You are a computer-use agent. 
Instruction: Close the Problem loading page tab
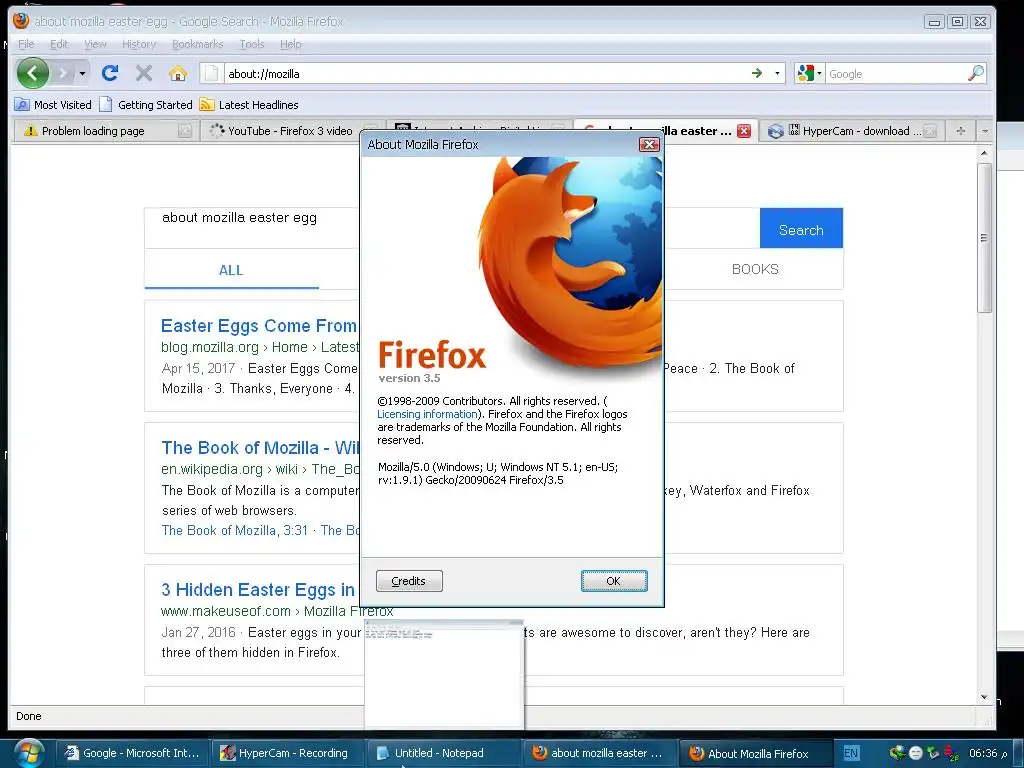coord(185,131)
